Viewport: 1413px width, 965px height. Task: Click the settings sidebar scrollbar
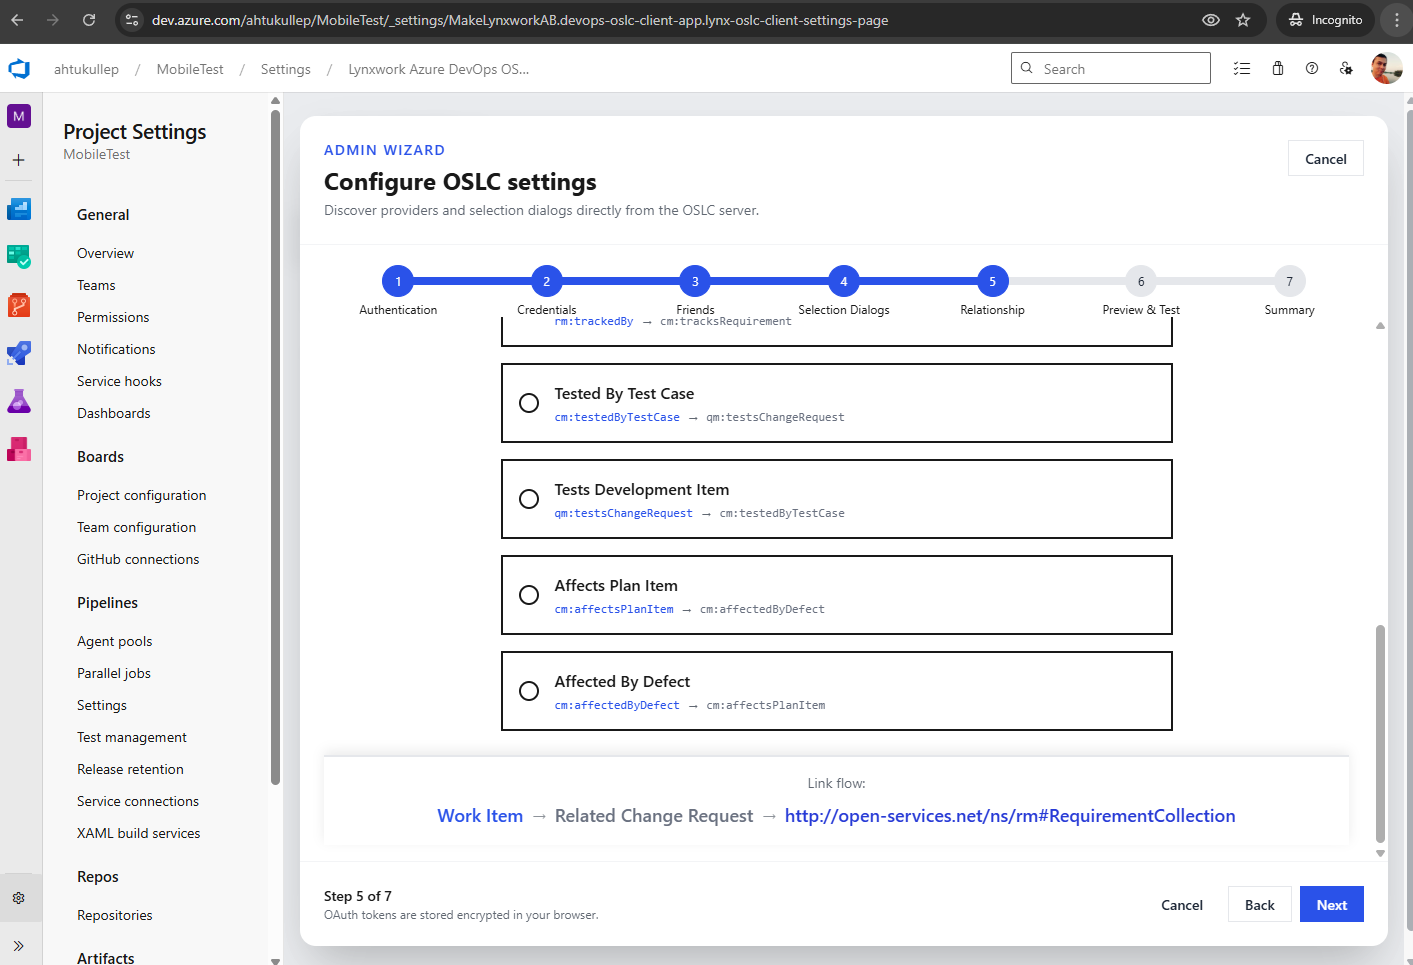pyautogui.click(x=275, y=447)
